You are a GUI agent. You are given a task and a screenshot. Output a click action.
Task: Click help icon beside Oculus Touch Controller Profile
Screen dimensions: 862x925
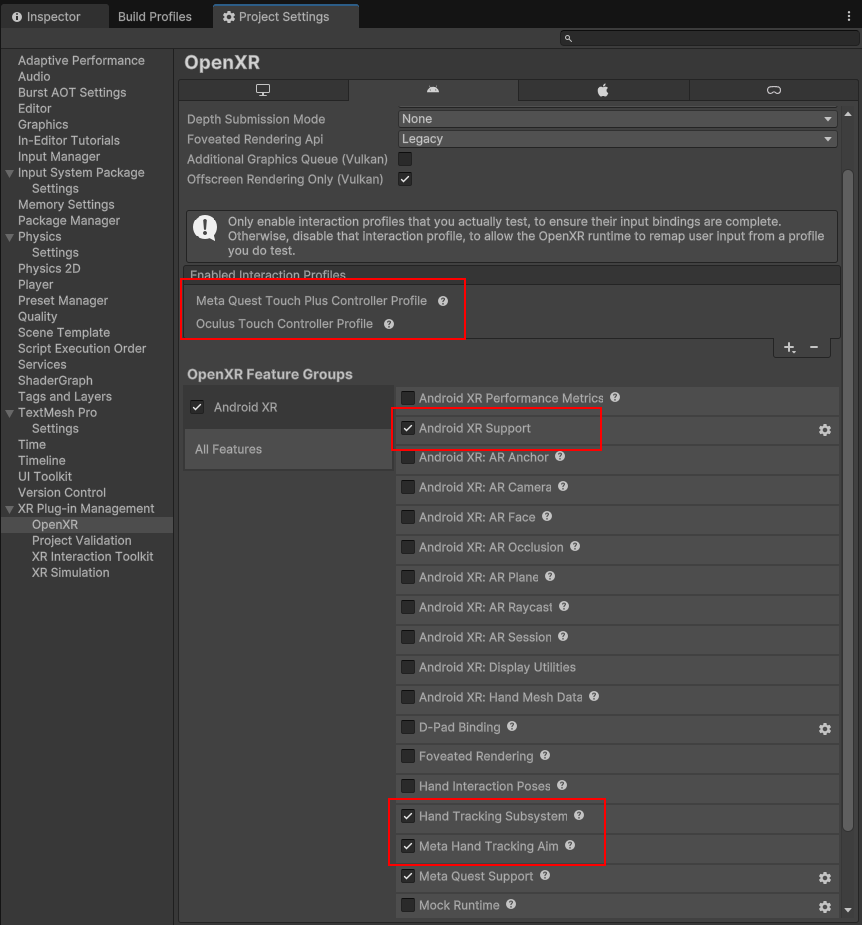pyautogui.click(x=389, y=324)
